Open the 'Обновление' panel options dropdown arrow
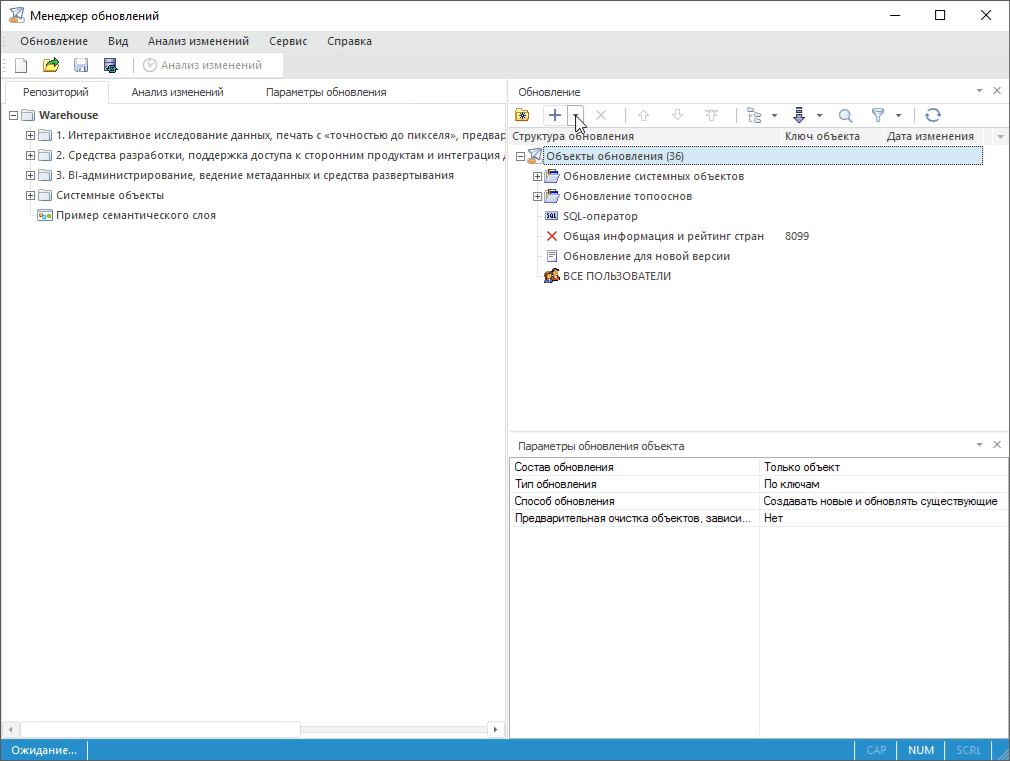Screen dimensions: 1010x761 click(x=979, y=91)
